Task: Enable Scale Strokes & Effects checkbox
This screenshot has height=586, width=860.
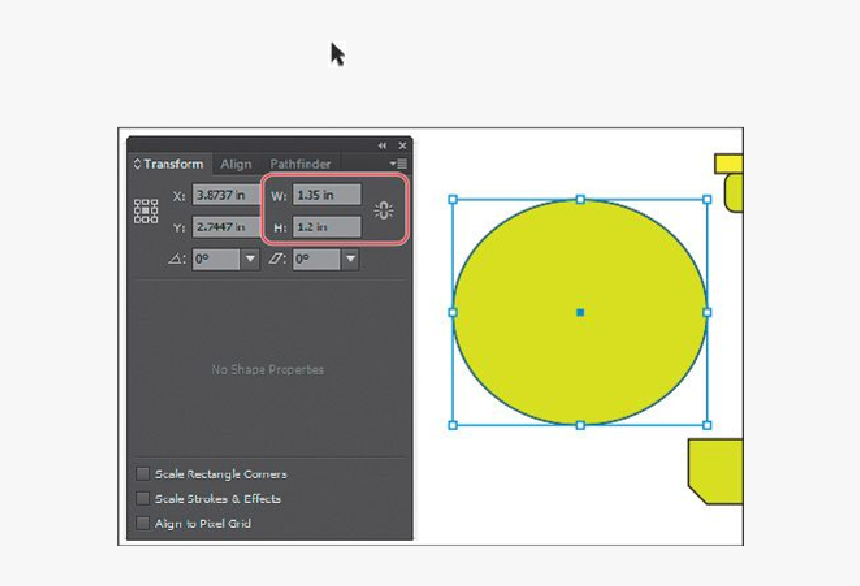Action: (143, 498)
